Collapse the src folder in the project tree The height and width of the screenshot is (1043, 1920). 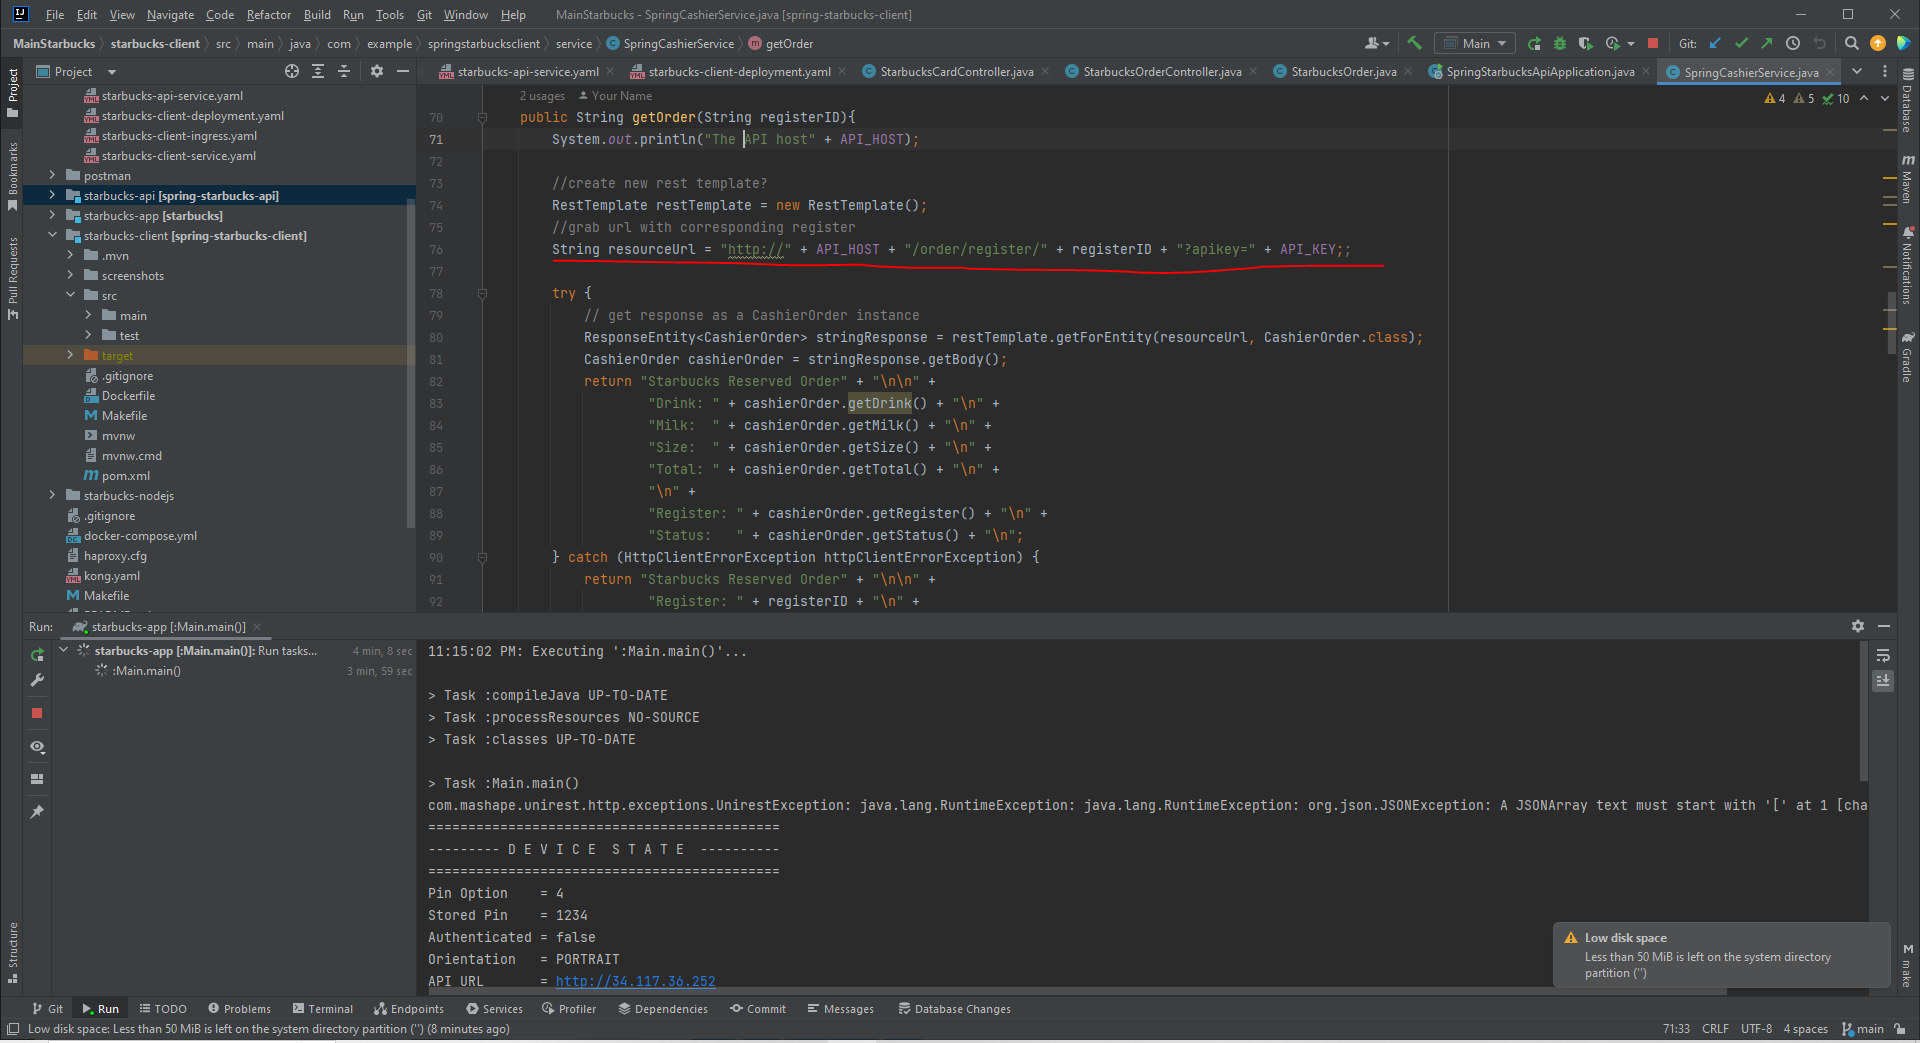(x=70, y=295)
